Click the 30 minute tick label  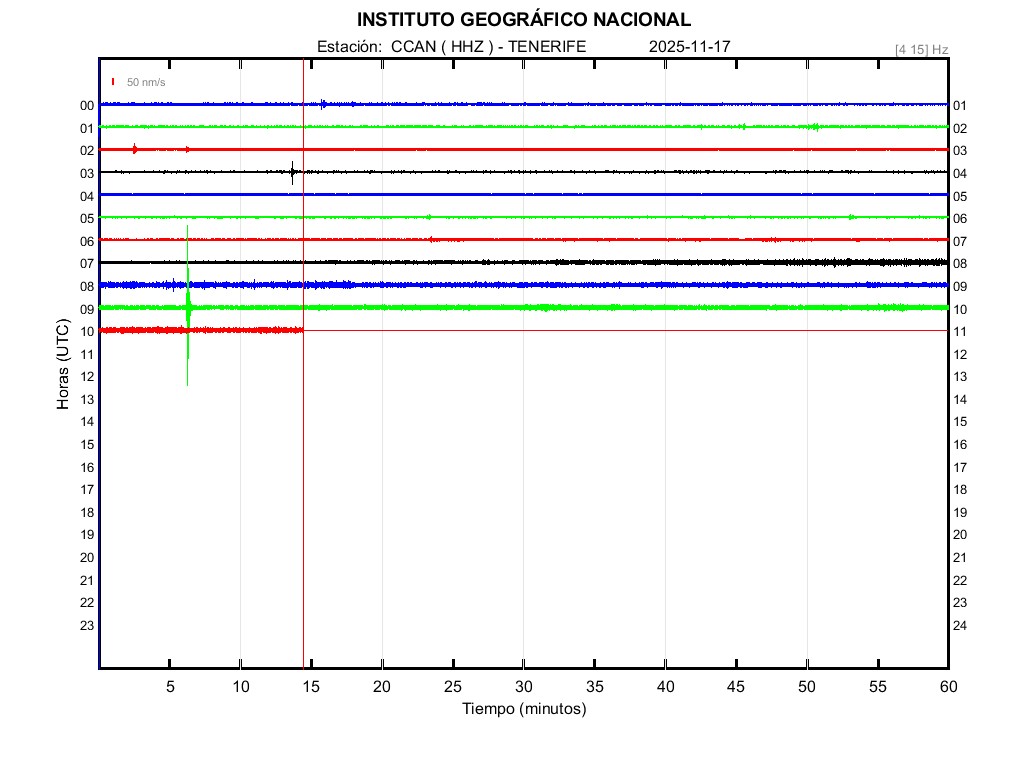pyautogui.click(x=524, y=686)
